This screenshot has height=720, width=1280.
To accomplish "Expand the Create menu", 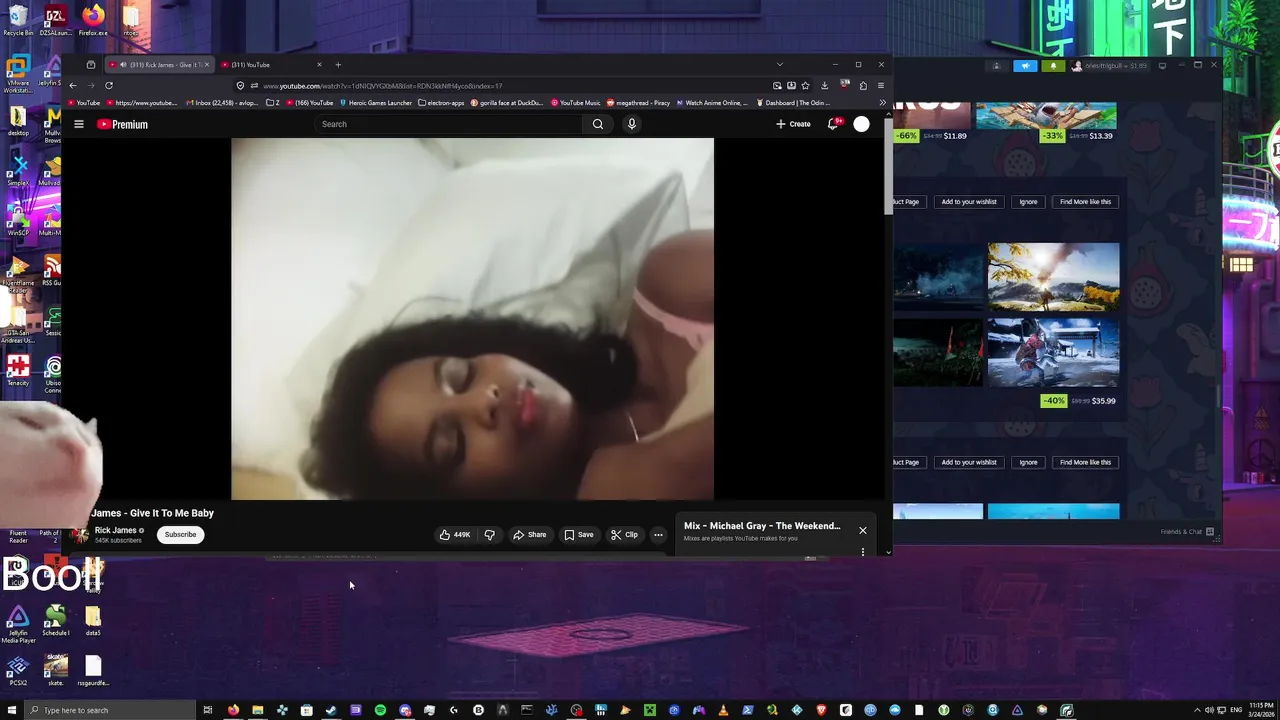I will click(793, 124).
